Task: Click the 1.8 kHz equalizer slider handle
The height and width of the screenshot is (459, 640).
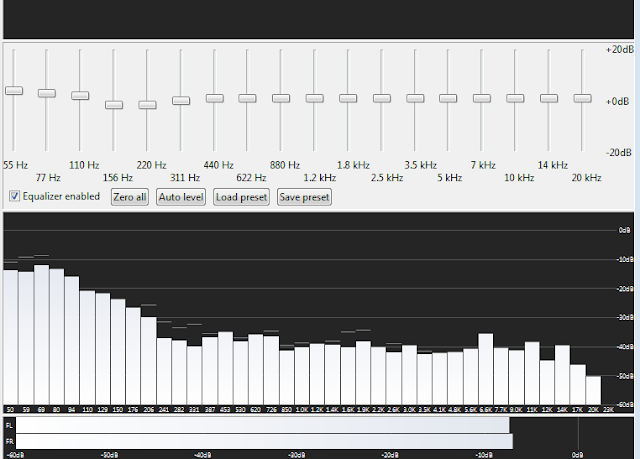Action: pyautogui.click(x=348, y=98)
